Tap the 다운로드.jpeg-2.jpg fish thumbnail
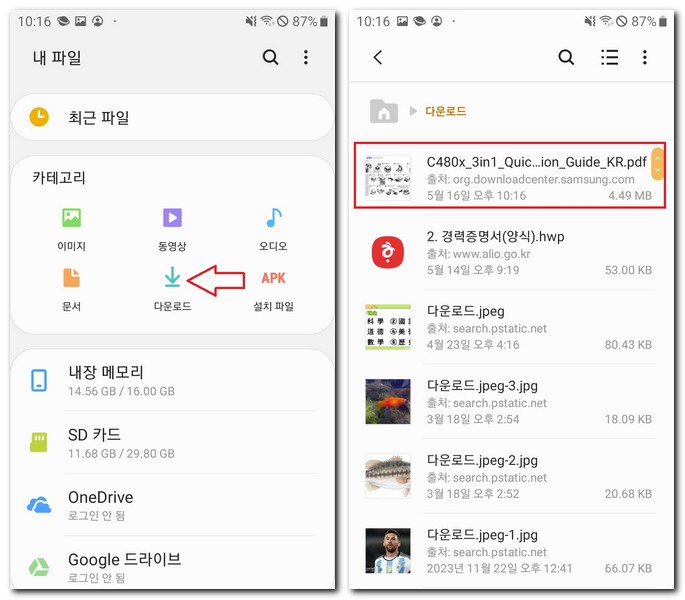The height and width of the screenshot is (600, 685). (x=387, y=476)
